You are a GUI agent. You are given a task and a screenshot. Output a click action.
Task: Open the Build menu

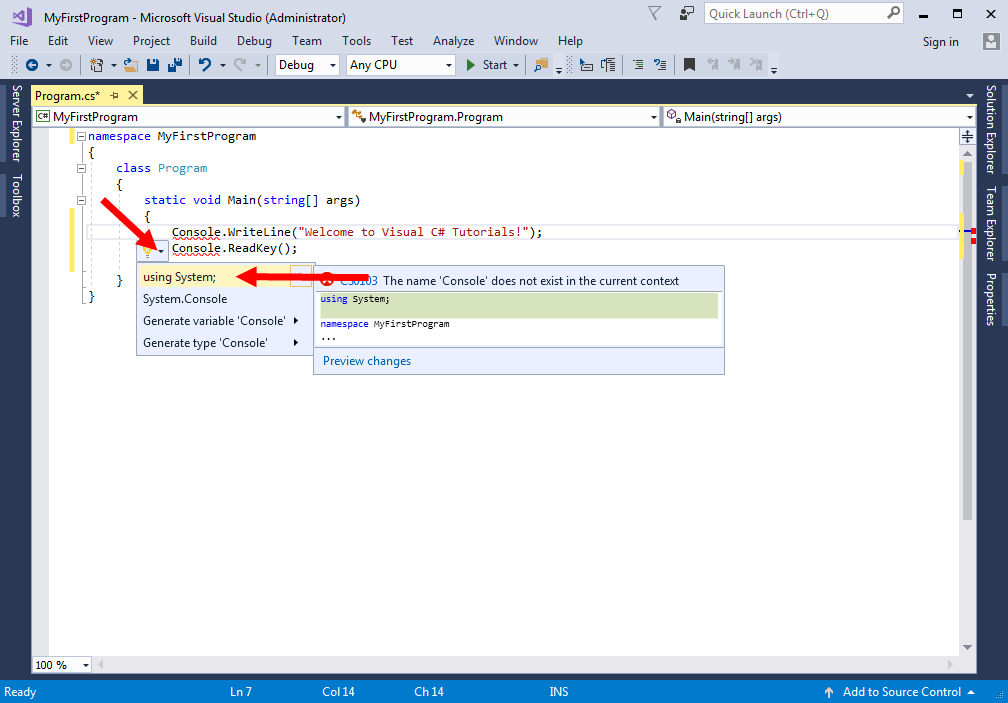[x=203, y=40]
